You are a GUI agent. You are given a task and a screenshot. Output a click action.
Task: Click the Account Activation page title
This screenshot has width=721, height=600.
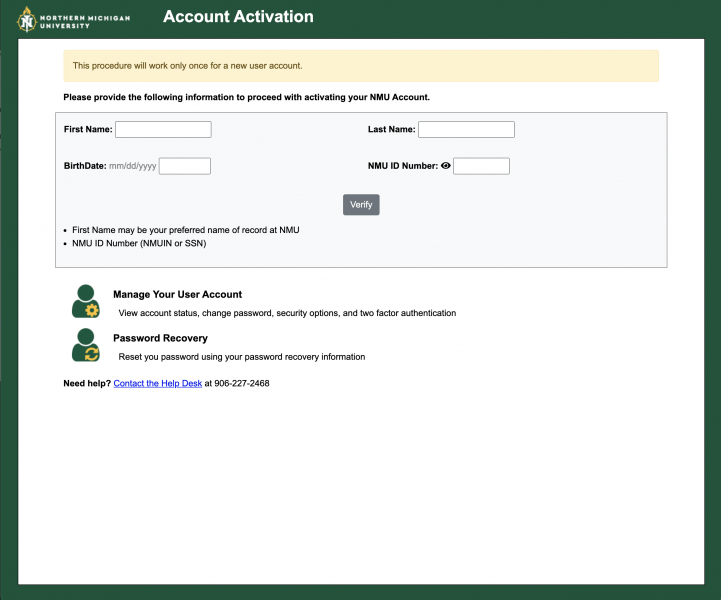point(238,17)
